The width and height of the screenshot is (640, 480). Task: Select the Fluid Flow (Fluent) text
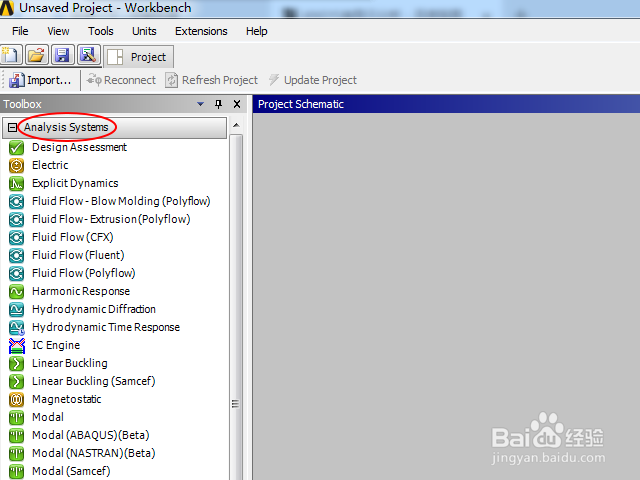78,255
